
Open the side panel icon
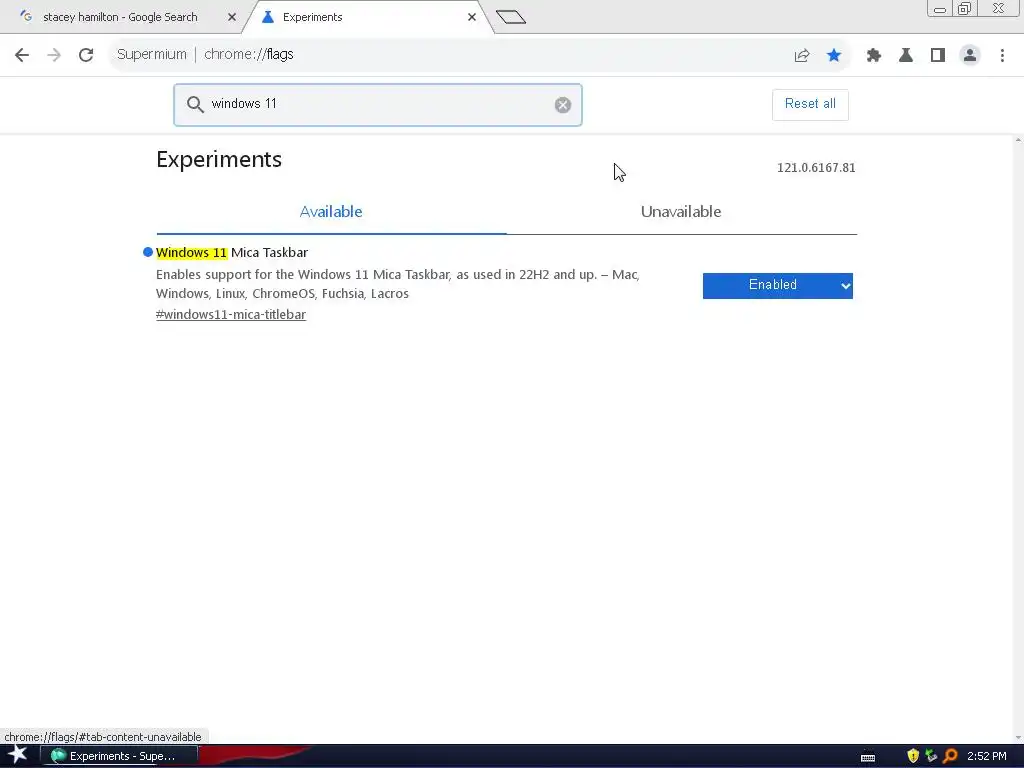tap(938, 56)
